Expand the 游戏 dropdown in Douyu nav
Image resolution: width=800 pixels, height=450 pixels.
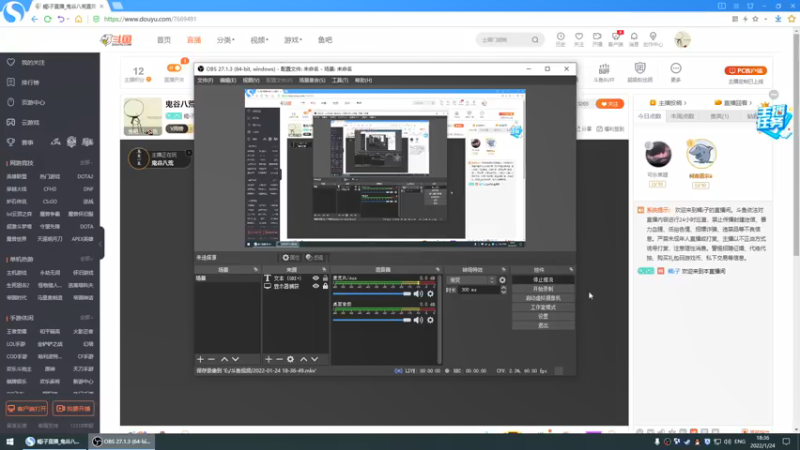coord(293,40)
